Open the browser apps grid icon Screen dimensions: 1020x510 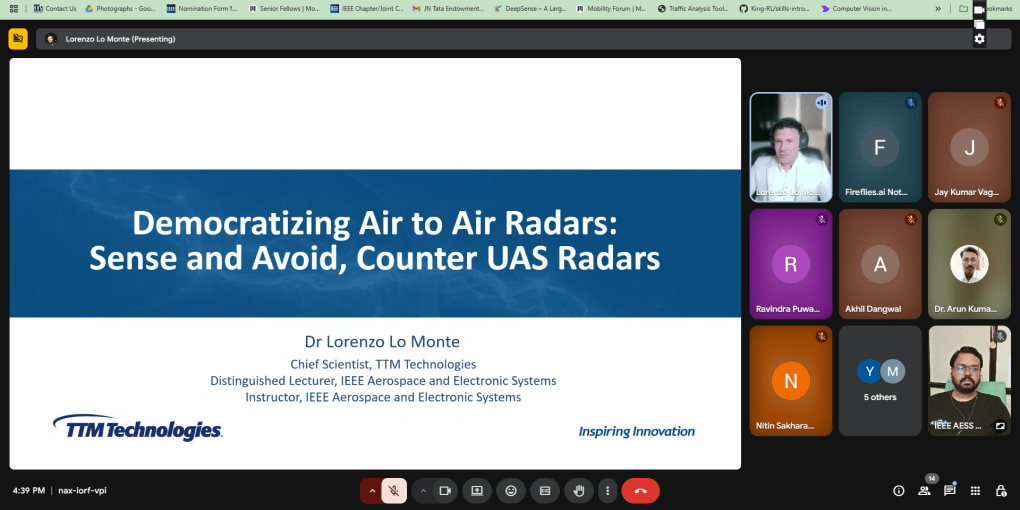(14, 8)
